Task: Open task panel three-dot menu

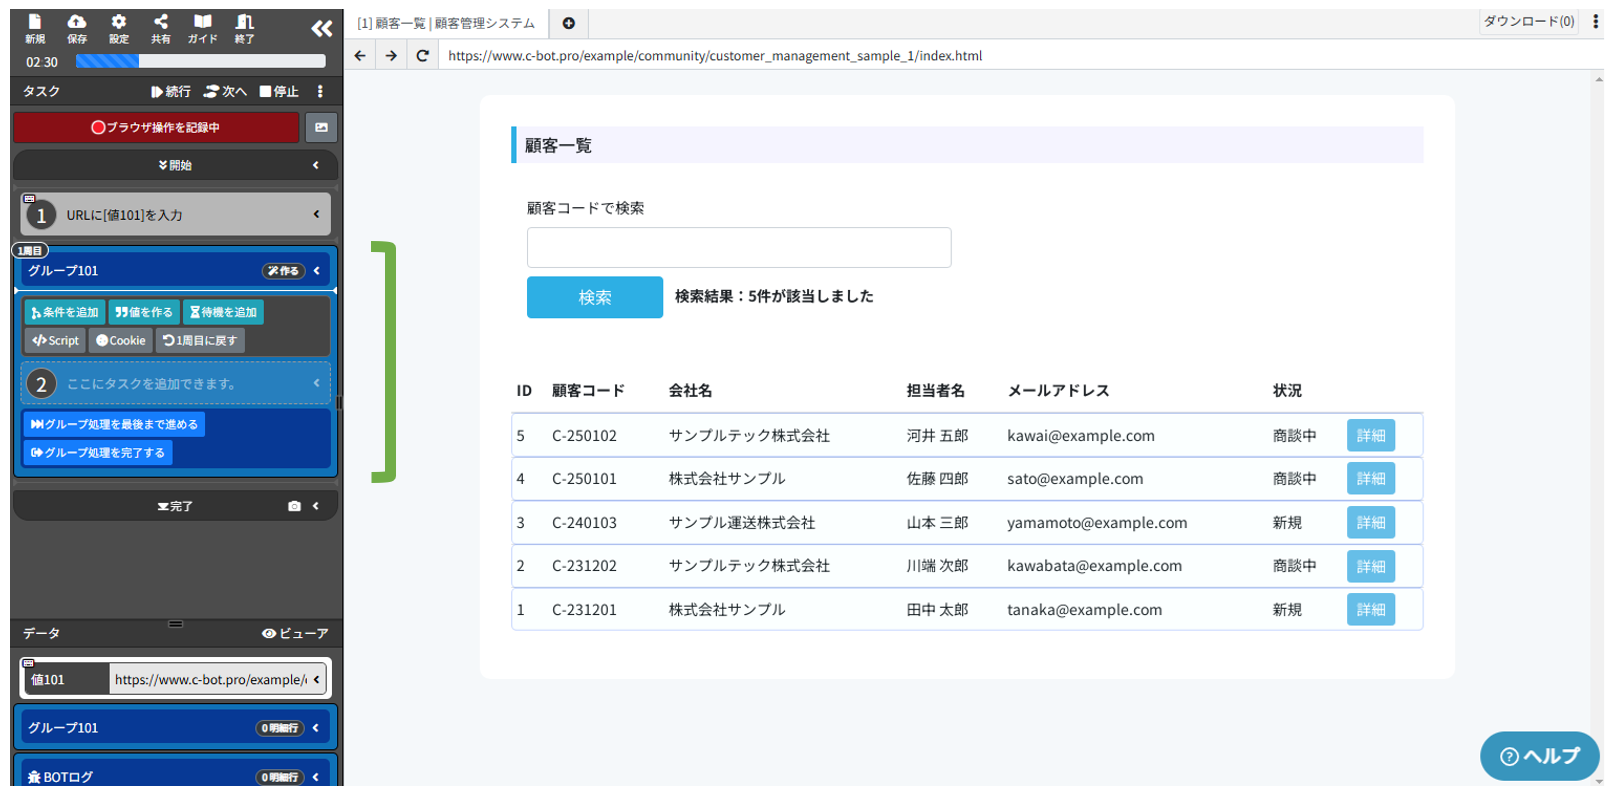Action: coord(320,91)
